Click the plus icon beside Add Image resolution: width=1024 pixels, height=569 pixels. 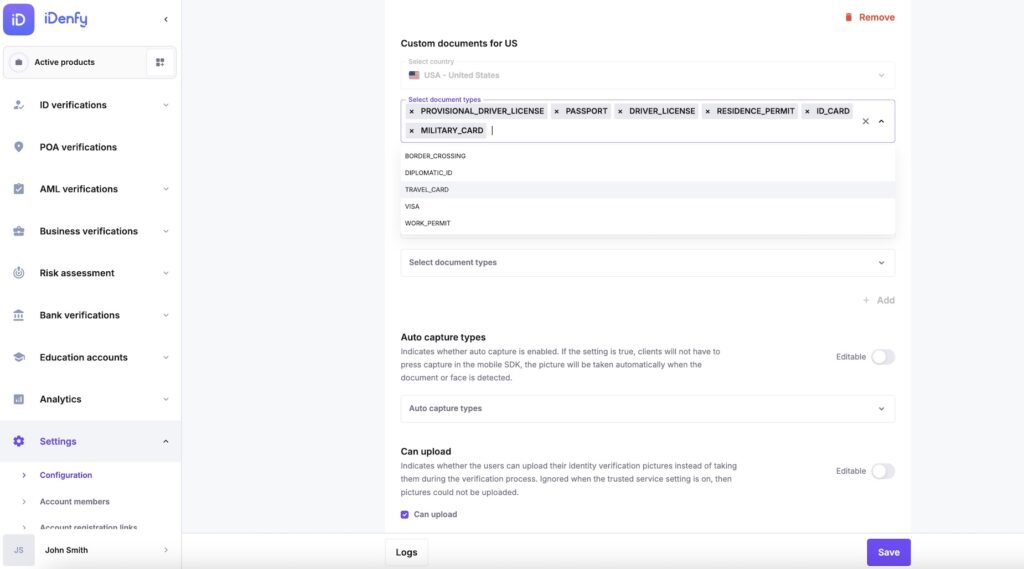coord(866,301)
